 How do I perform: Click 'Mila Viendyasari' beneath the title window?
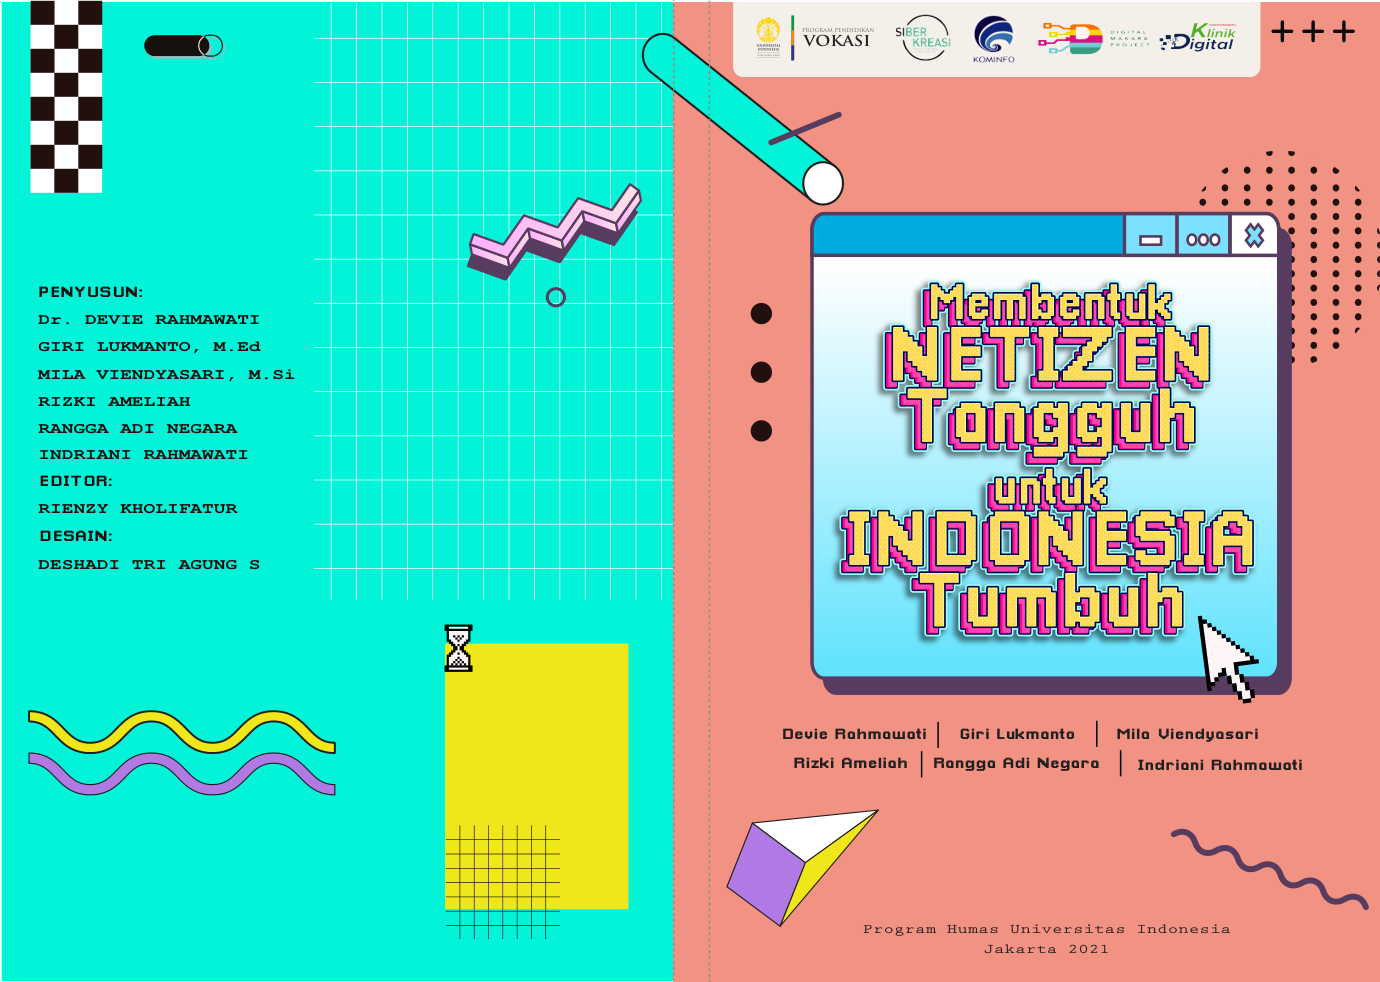tap(1187, 735)
